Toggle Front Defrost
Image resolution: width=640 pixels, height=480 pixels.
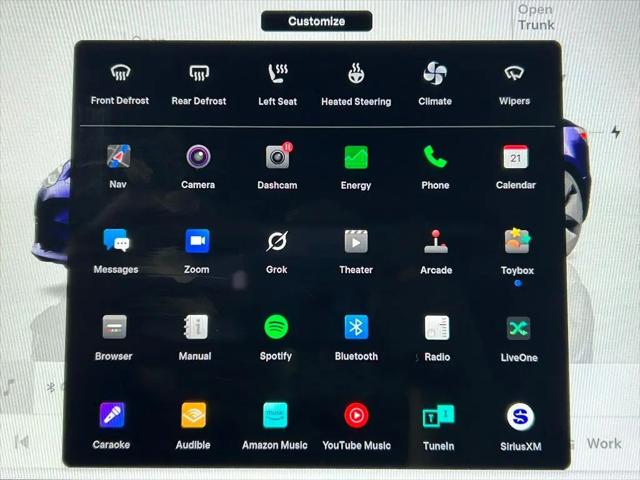[x=120, y=84]
